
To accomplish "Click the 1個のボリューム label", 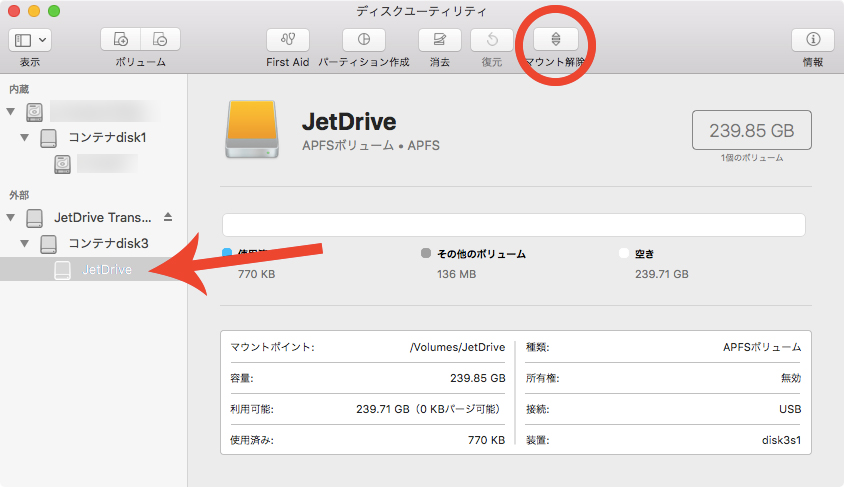I will [x=751, y=158].
